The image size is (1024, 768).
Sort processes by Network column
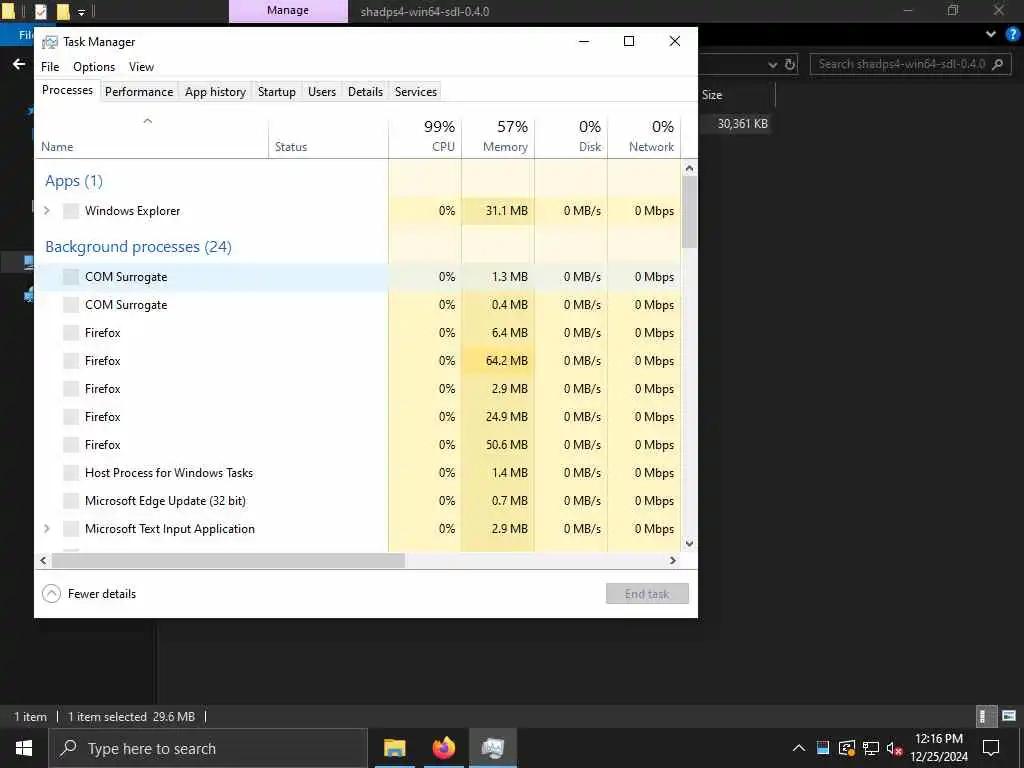pos(645,136)
